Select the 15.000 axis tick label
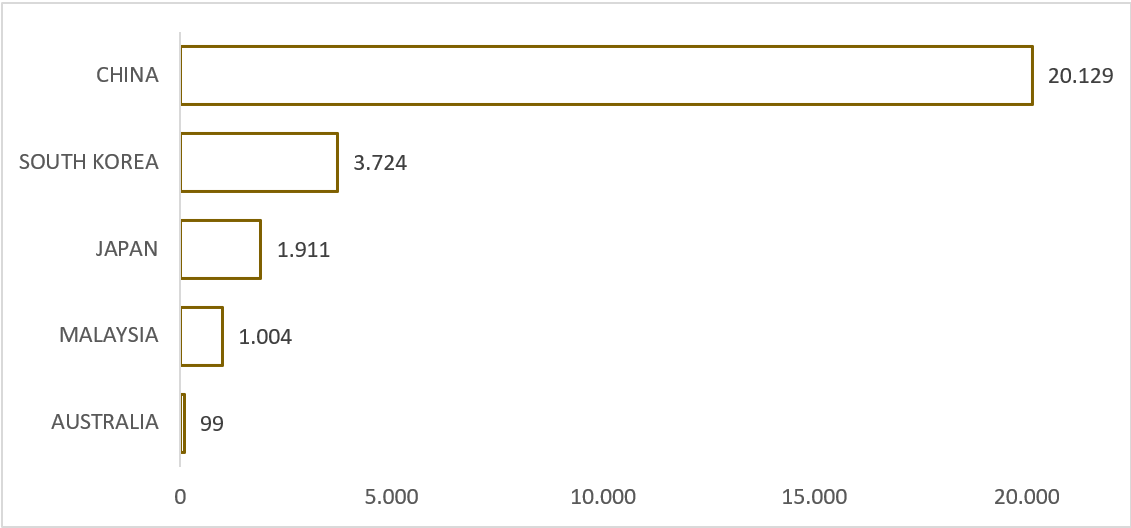Image resolution: width=1131 pixels, height=528 pixels. pos(813,497)
